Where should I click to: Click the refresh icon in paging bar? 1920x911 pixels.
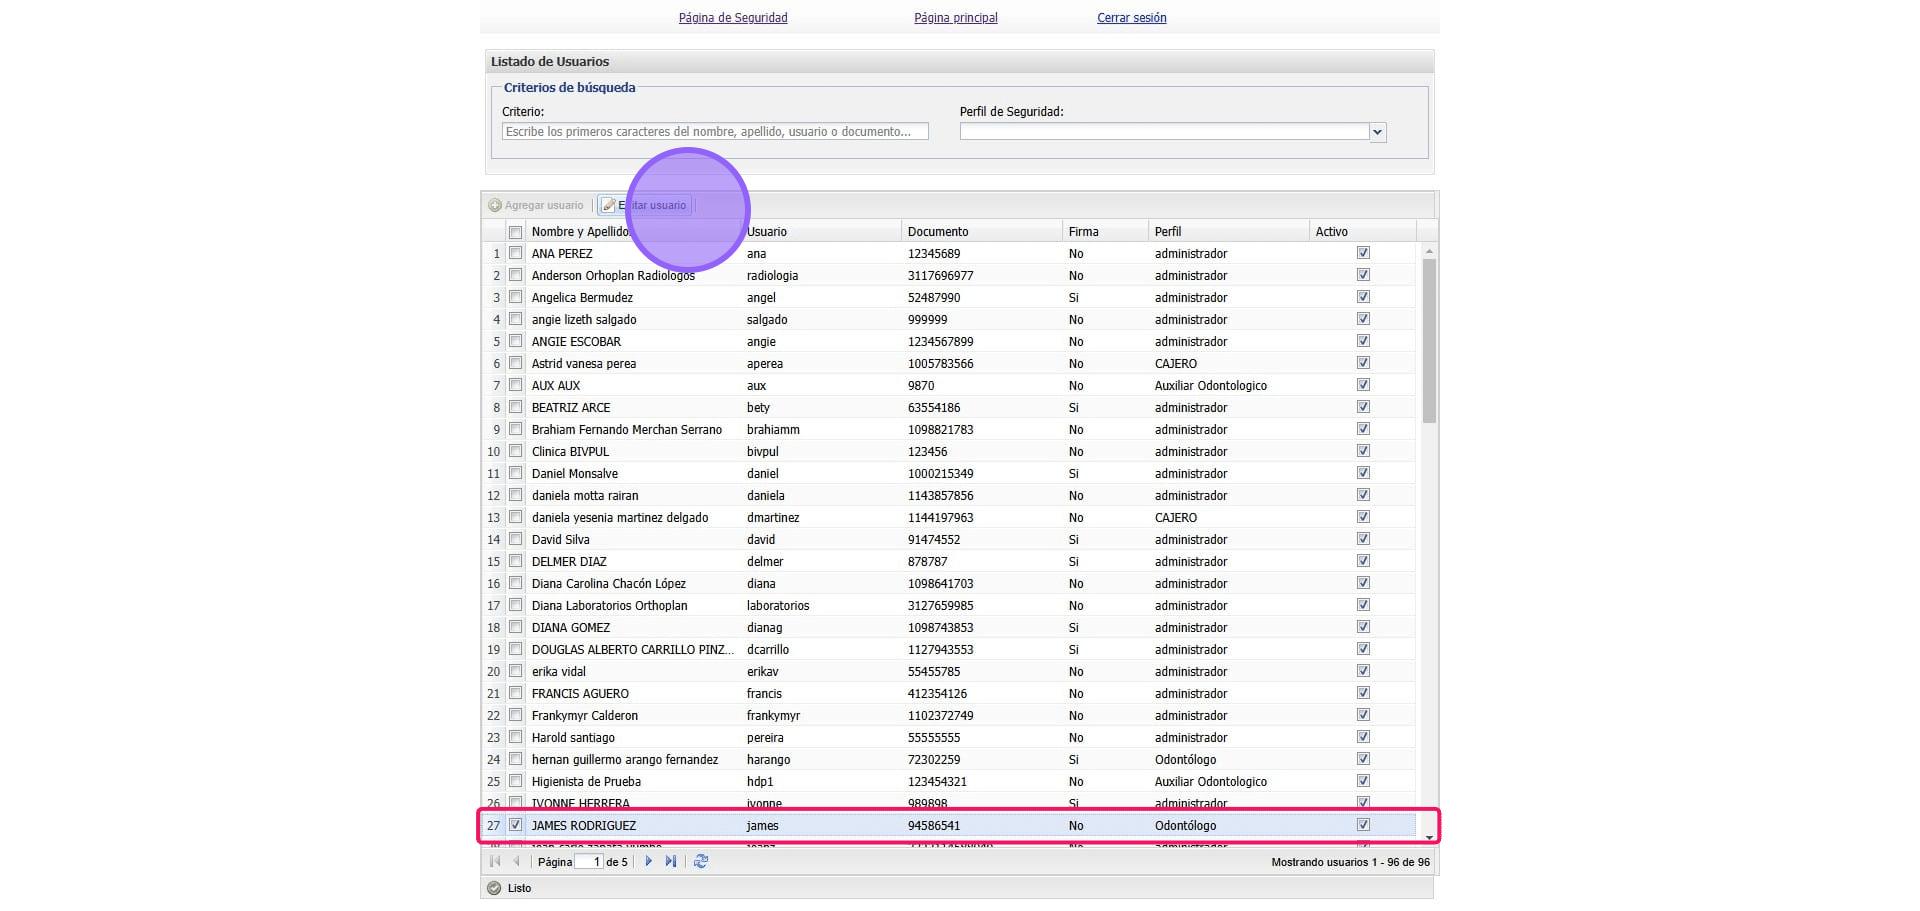[701, 861]
